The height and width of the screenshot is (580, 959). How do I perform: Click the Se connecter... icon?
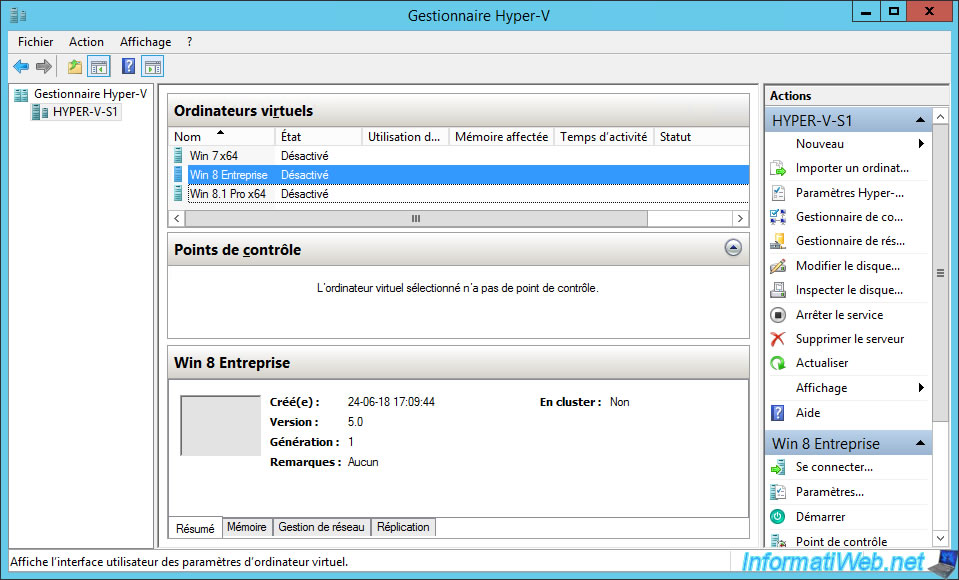click(x=777, y=467)
